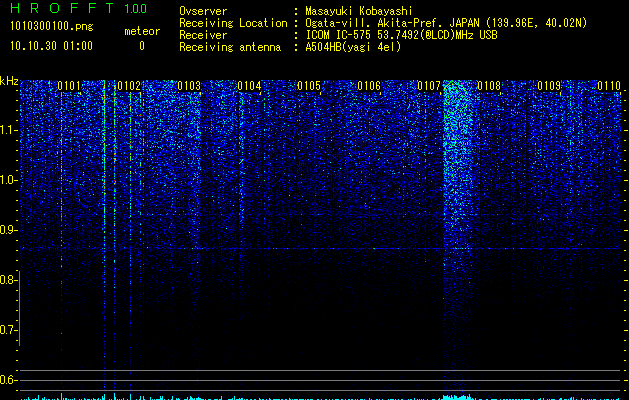Click the 0107 time marker
629x400 pixels.
click(x=429, y=86)
